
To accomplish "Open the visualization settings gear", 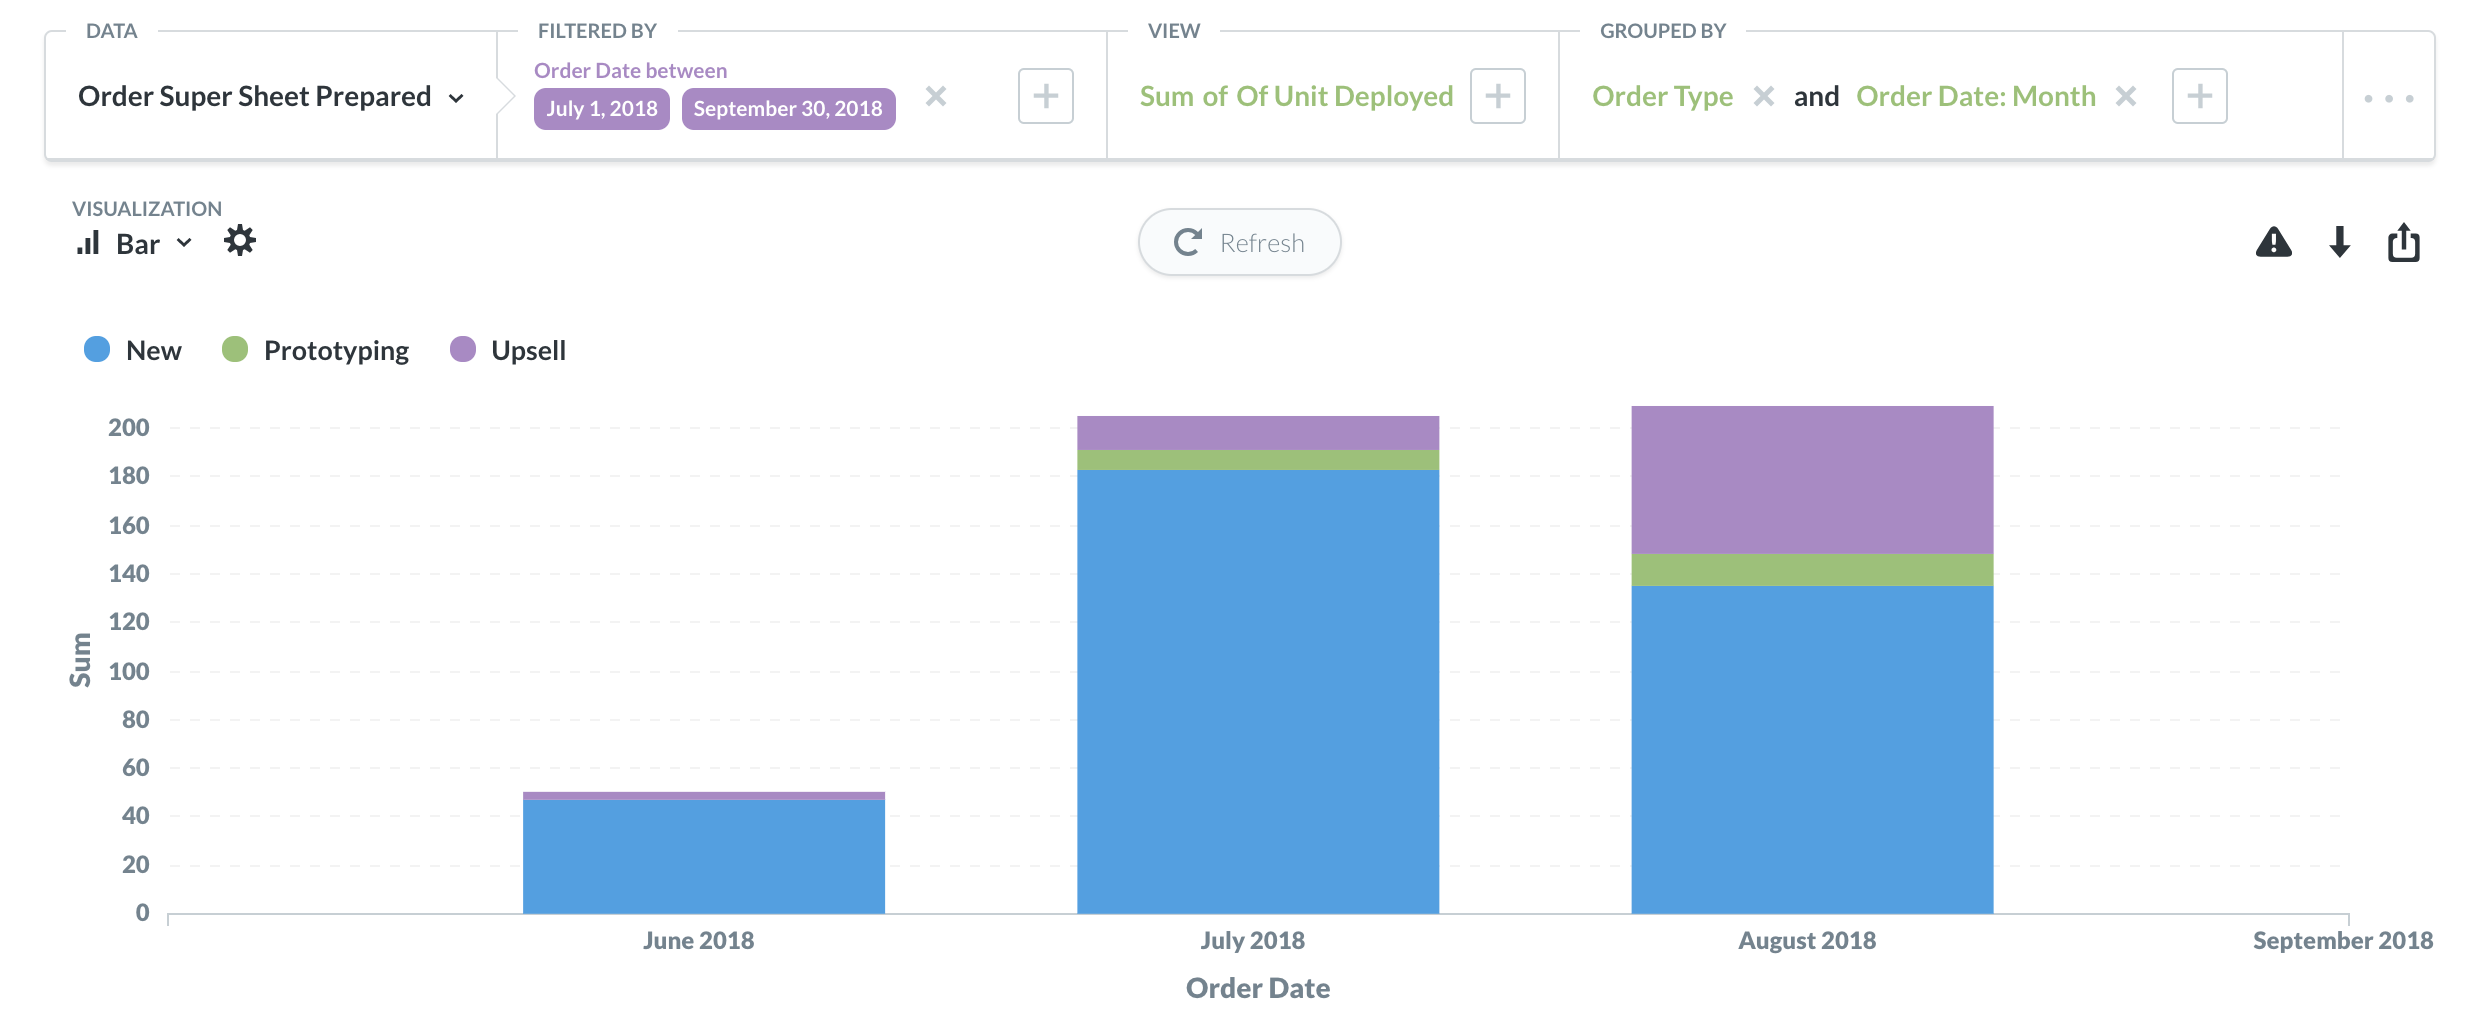I will 239,241.
